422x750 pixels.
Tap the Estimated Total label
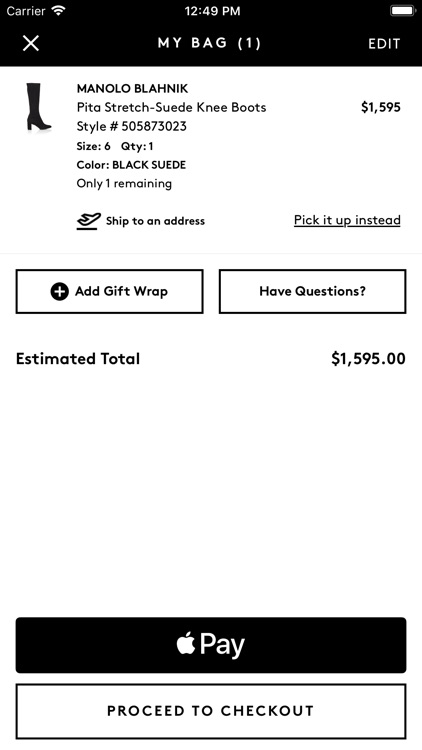(x=78, y=359)
